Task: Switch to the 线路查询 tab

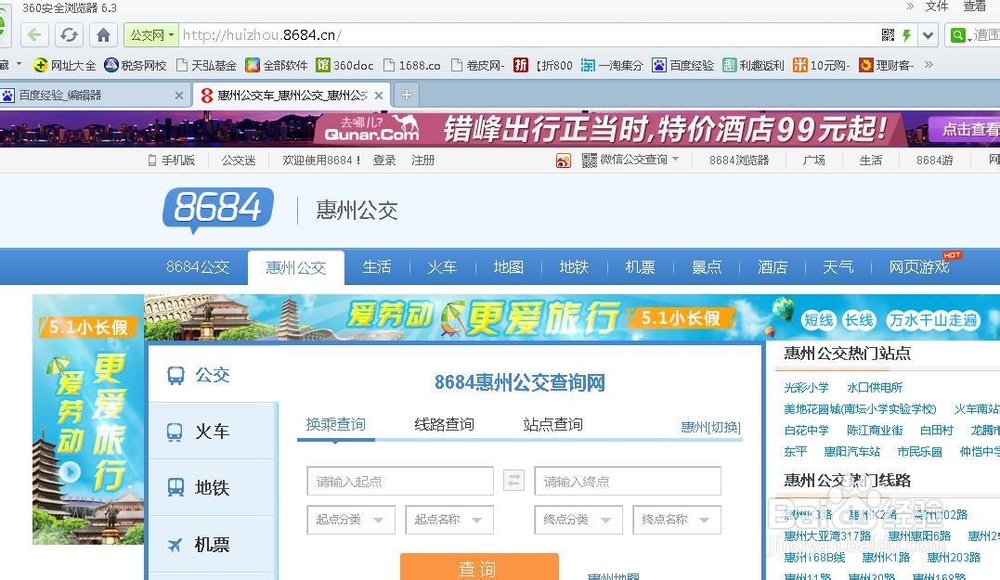Action: click(446, 424)
